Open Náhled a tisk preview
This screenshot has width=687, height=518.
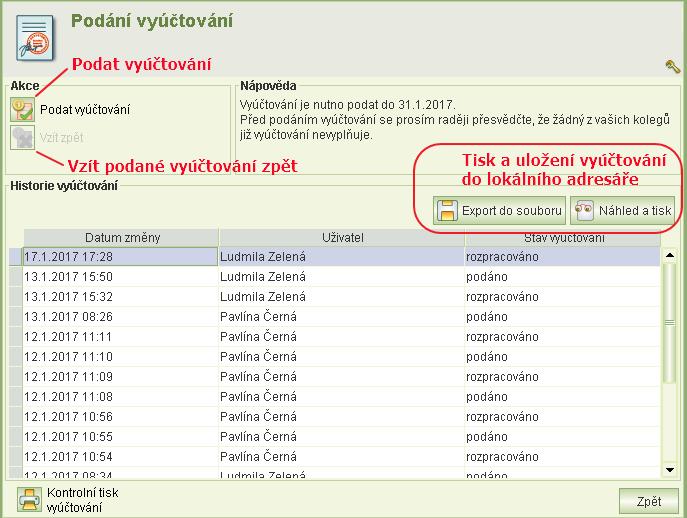click(x=622, y=211)
